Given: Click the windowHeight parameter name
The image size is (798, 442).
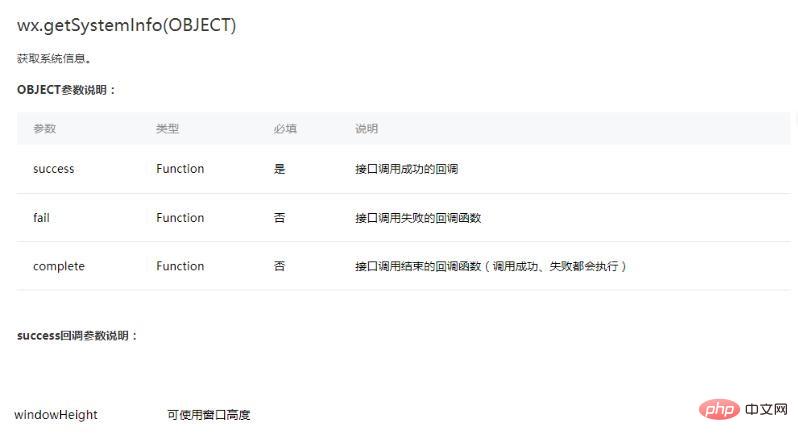Looking at the screenshot, I should [56, 414].
